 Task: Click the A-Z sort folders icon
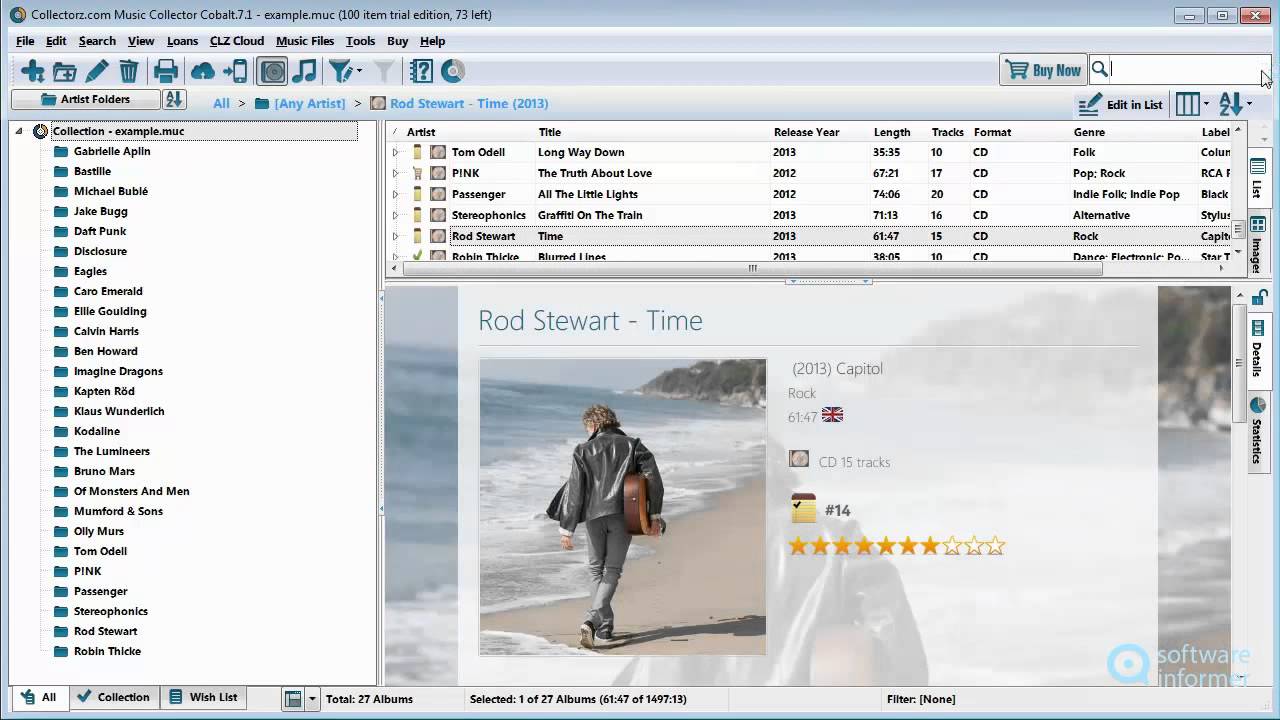(174, 99)
